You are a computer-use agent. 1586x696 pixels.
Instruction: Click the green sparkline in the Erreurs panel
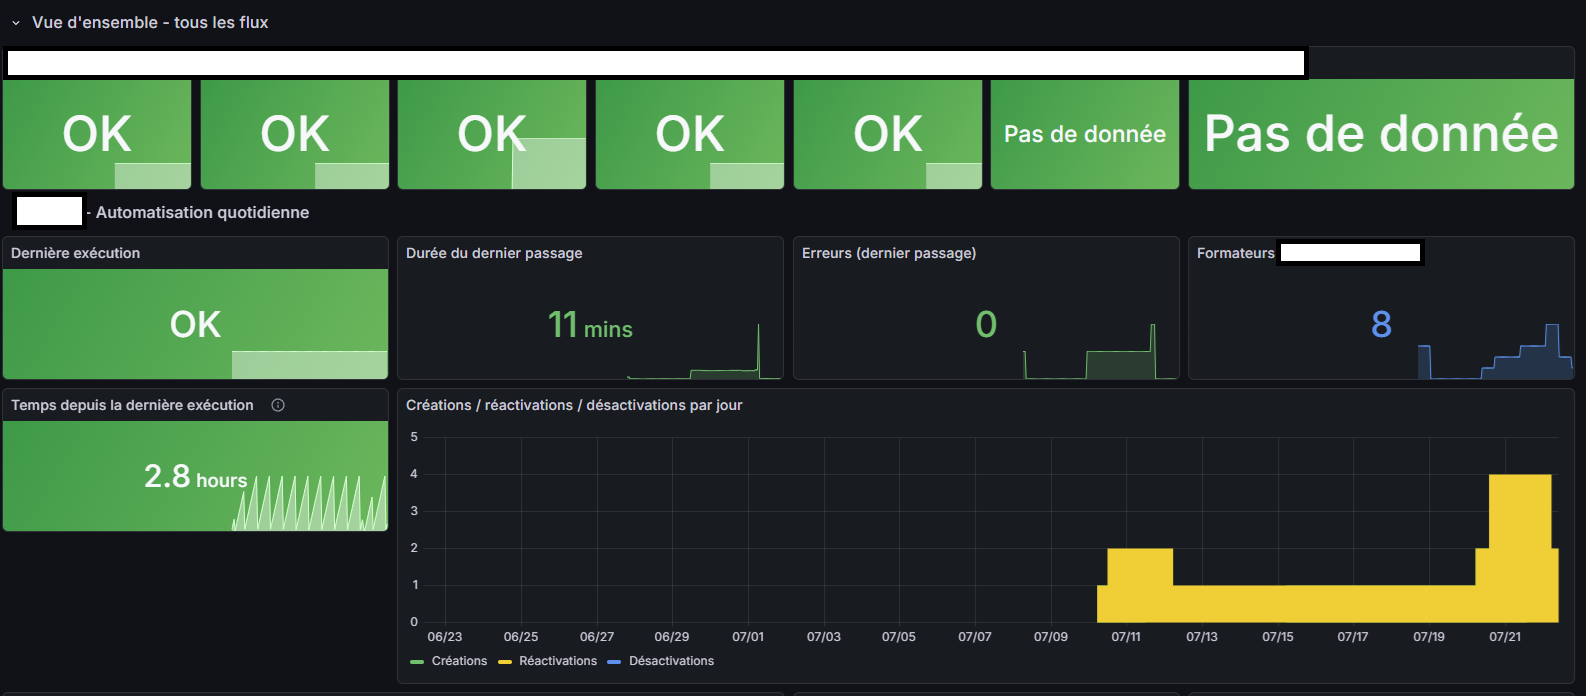[1100, 352]
